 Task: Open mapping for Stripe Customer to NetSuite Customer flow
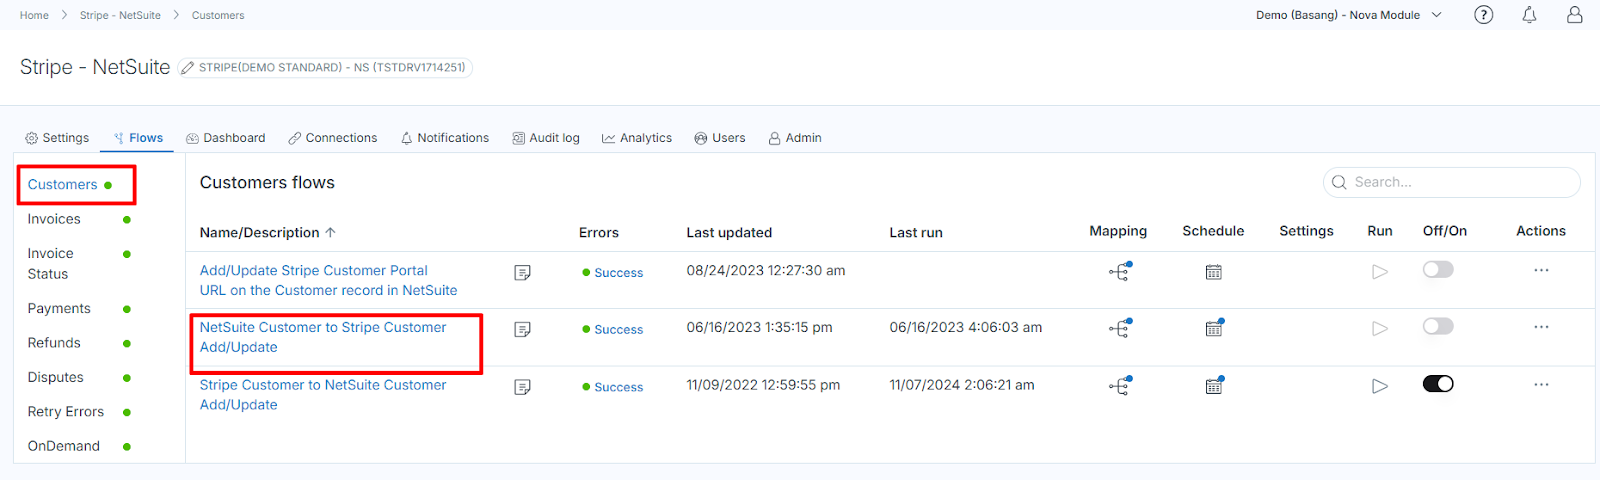pyautogui.click(x=1119, y=386)
